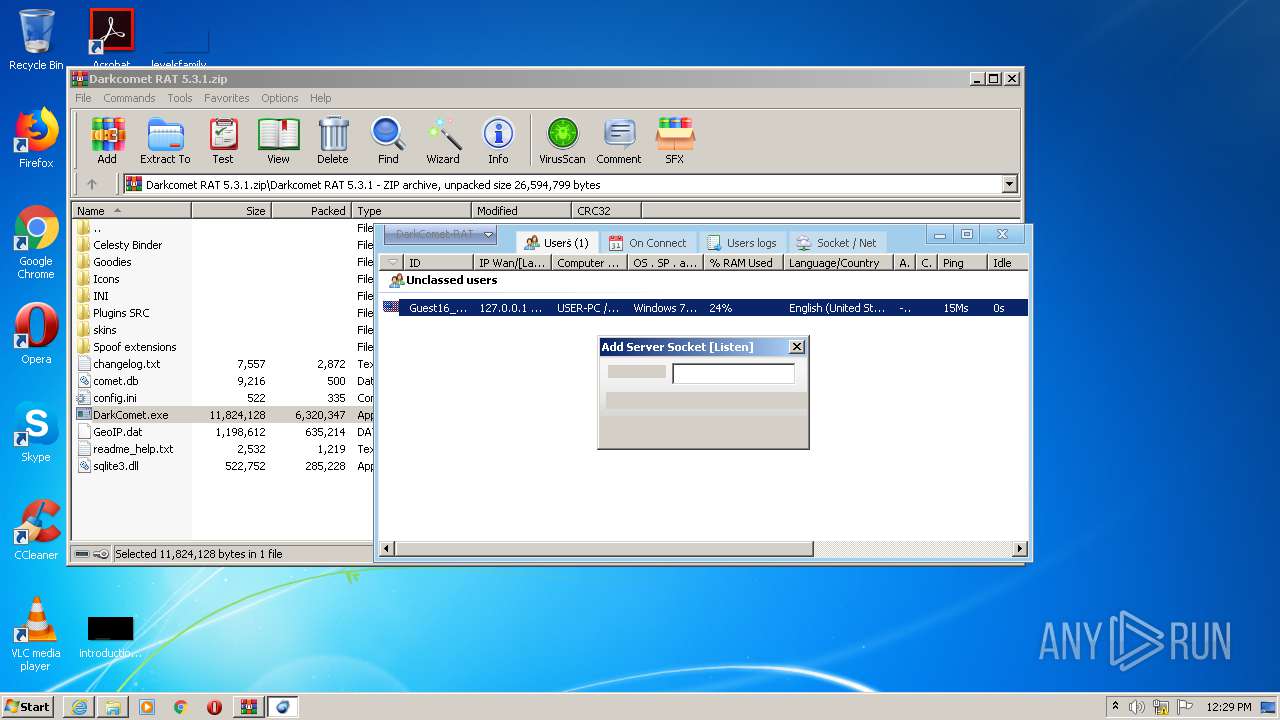
Task: Click the volume tray icon
Action: pos(1137,707)
